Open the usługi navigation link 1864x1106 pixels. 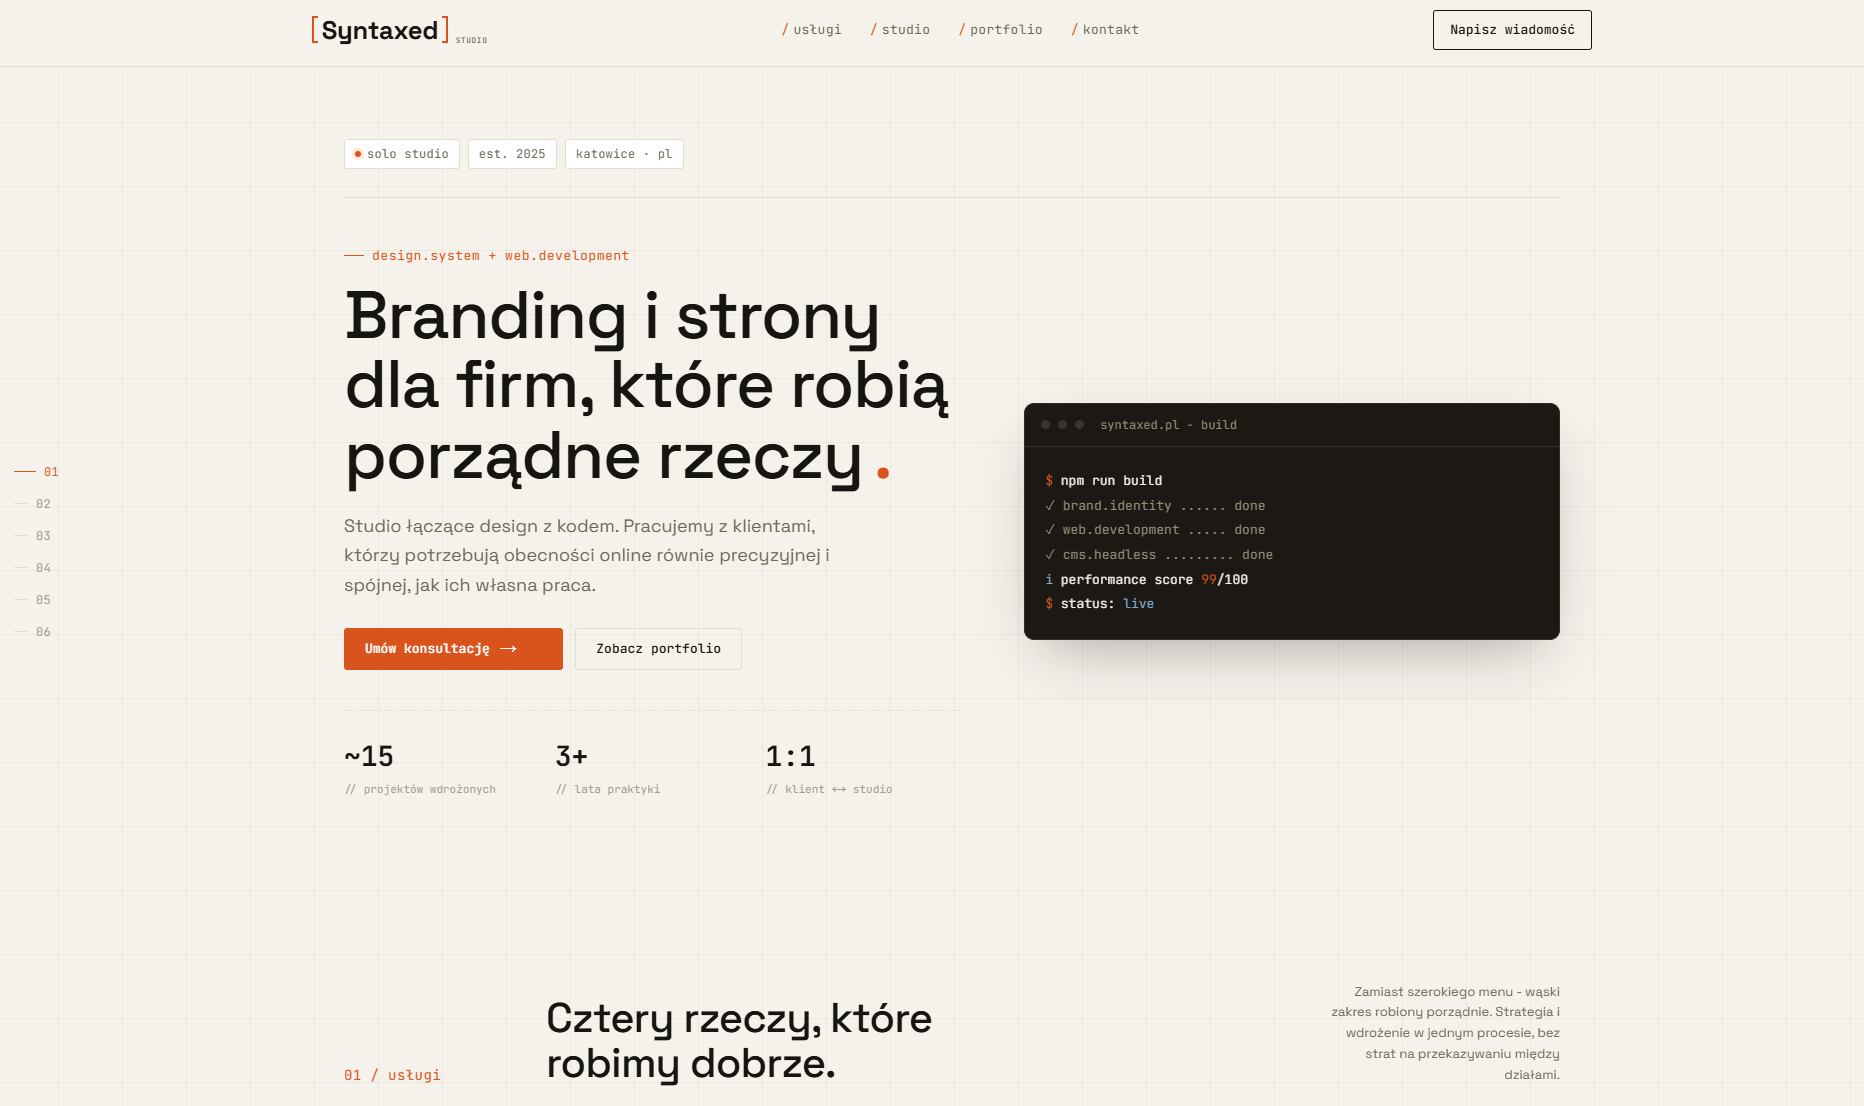click(811, 30)
